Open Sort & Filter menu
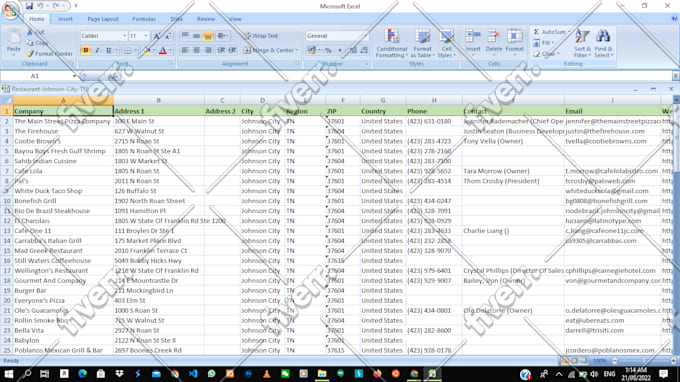This screenshot has width=680, height=382. 582,43
